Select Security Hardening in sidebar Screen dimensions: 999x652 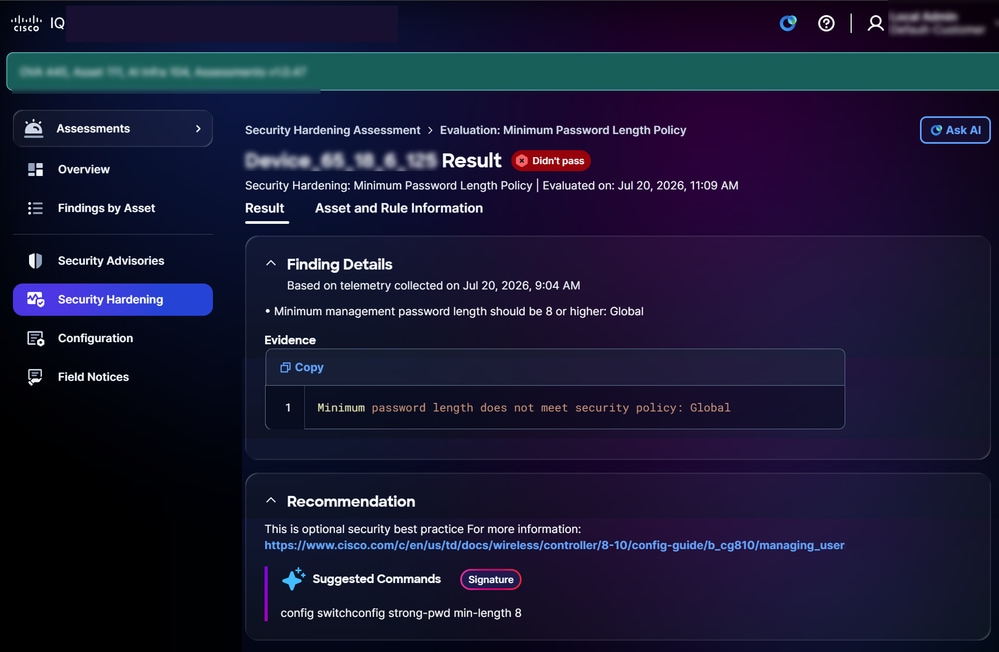pos(113,300)
